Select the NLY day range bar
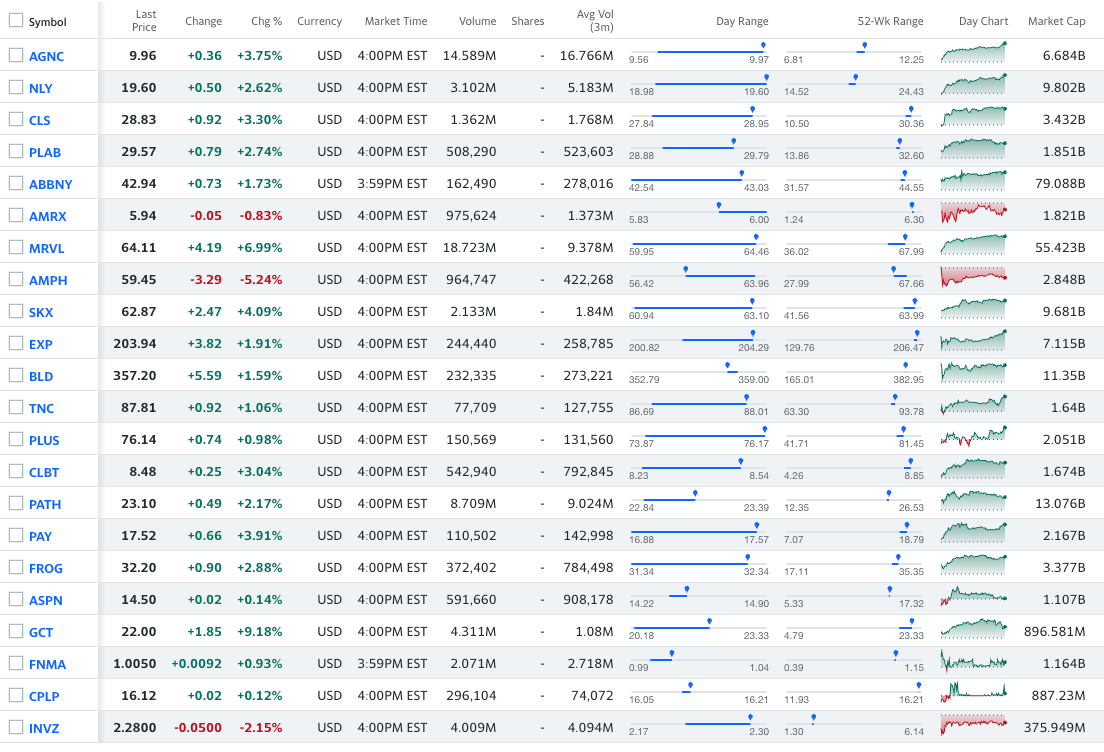1104x752 pixels. 698,84
